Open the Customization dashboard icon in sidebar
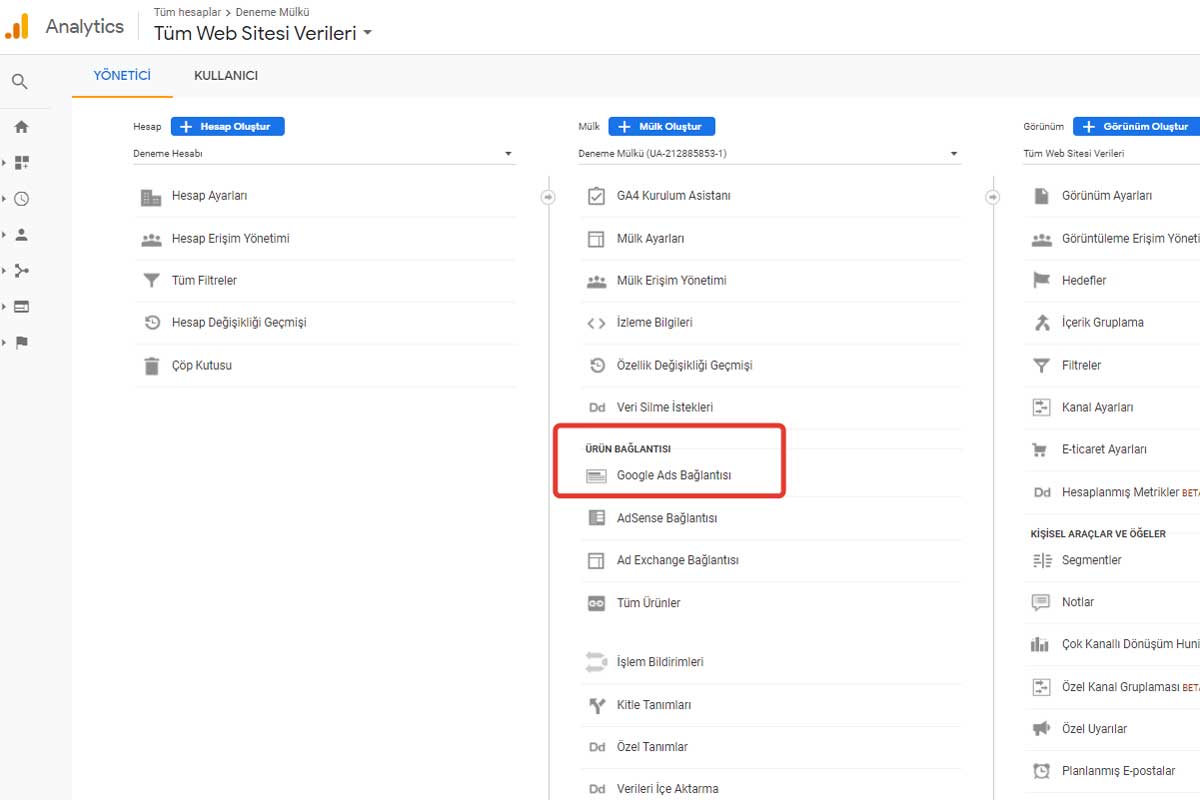The image size is (1200, 800). [21, 162]
